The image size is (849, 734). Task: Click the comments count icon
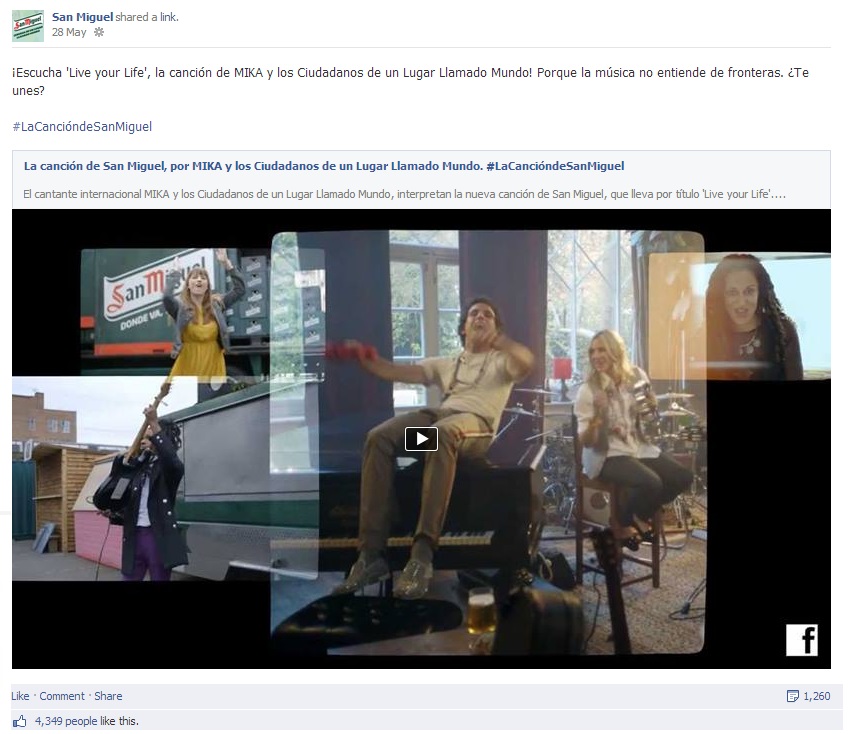[x=792, y=696]
